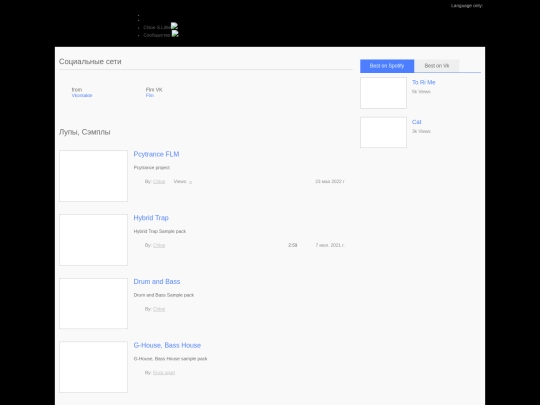
Task: Switch to the Best on Vk tab
Action: [437, 66]
